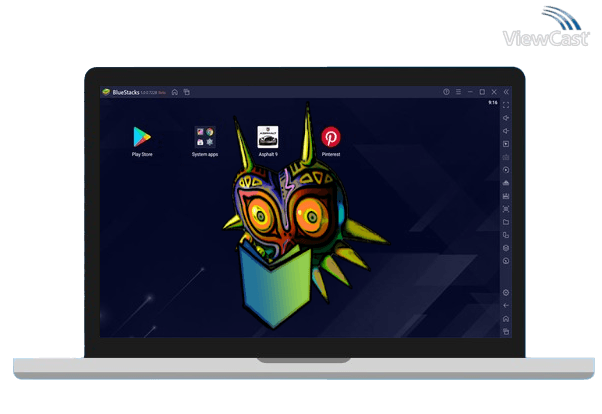Viewport: 602px width, 414px height.
Task: Click the Android home icon in sidebar
Action: 506,319
